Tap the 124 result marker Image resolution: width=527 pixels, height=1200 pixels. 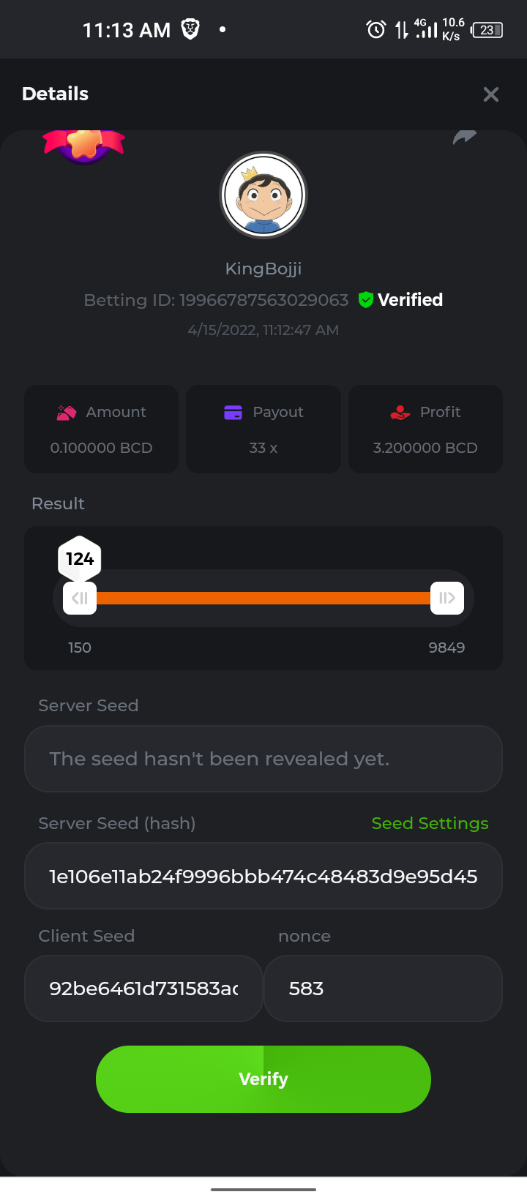click(x=80, y=559)
